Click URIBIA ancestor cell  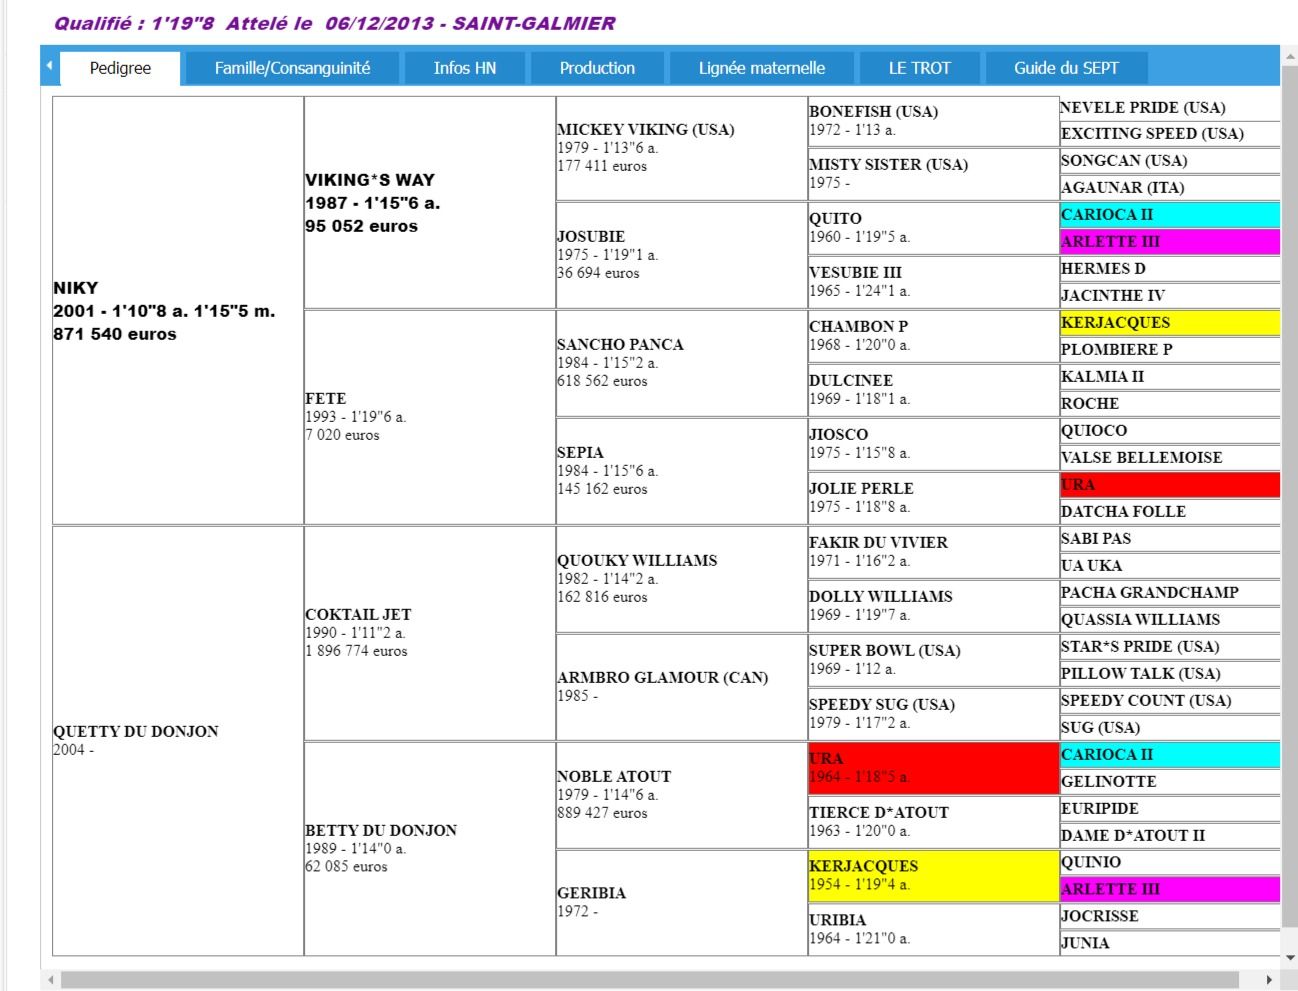click(934, 930)
